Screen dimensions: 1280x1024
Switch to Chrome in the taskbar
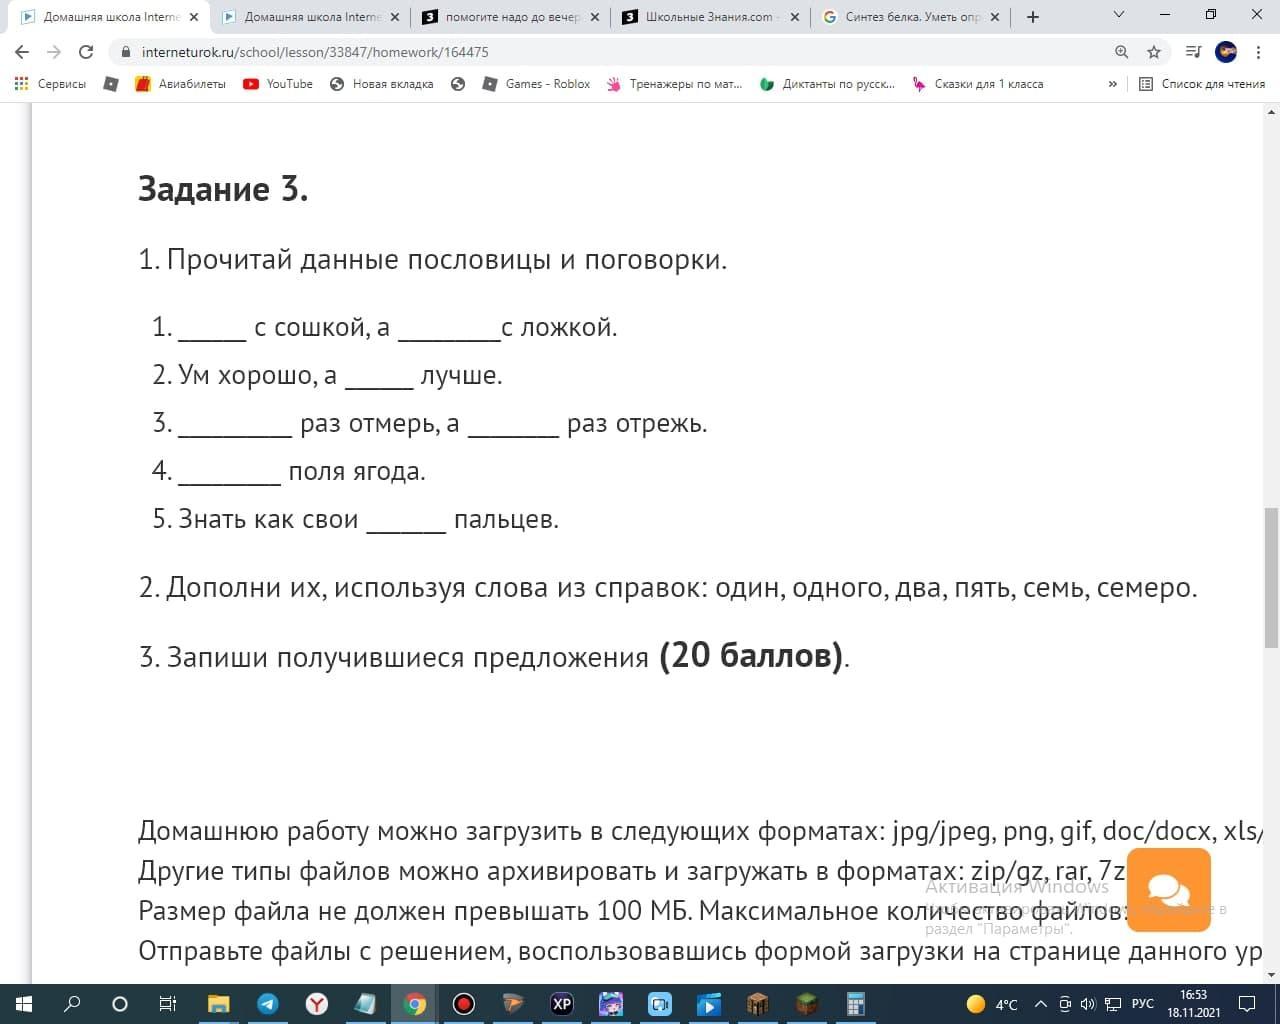(x=415, y=1004)
